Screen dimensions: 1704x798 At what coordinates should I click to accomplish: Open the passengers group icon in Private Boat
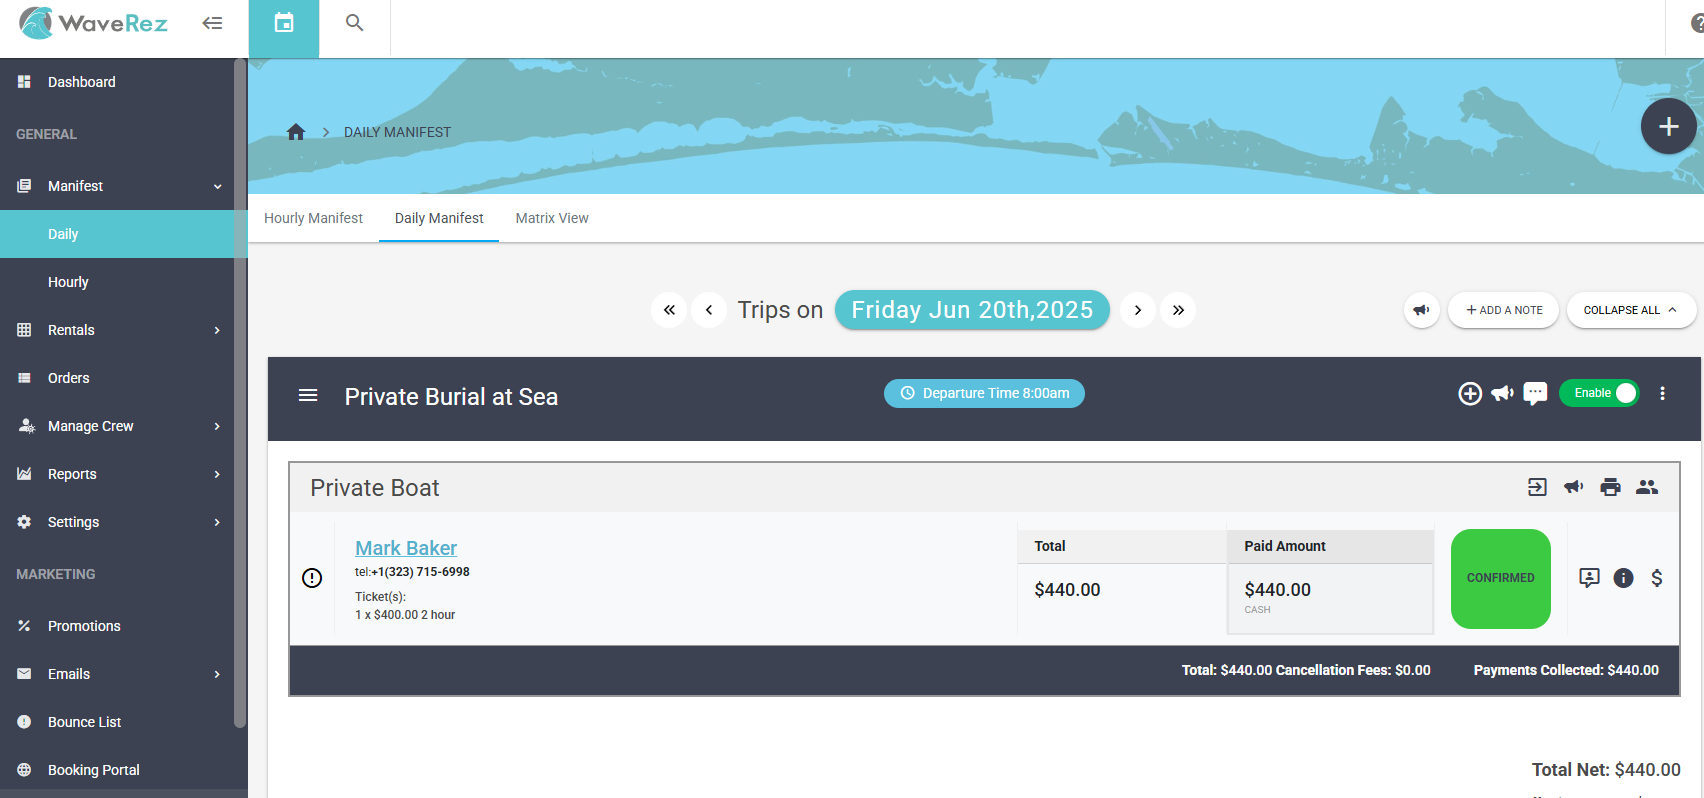pos(1647,487)
